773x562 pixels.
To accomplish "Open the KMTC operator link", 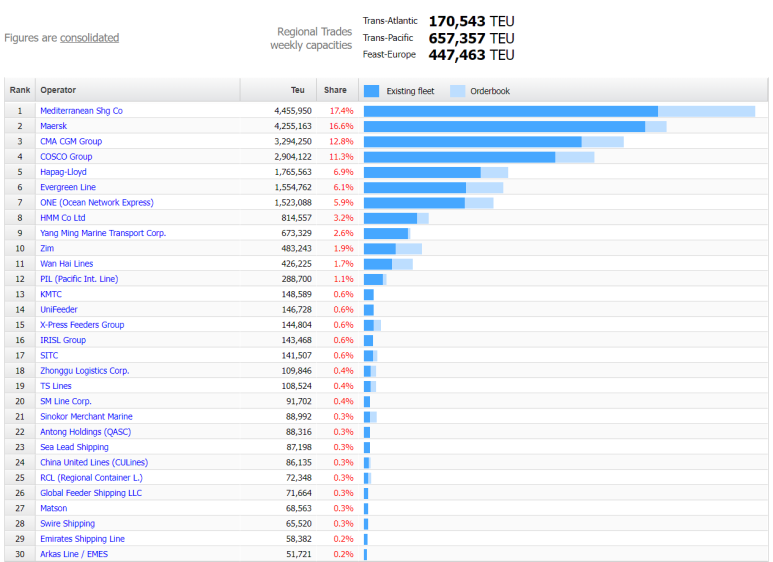I will 51,294.
